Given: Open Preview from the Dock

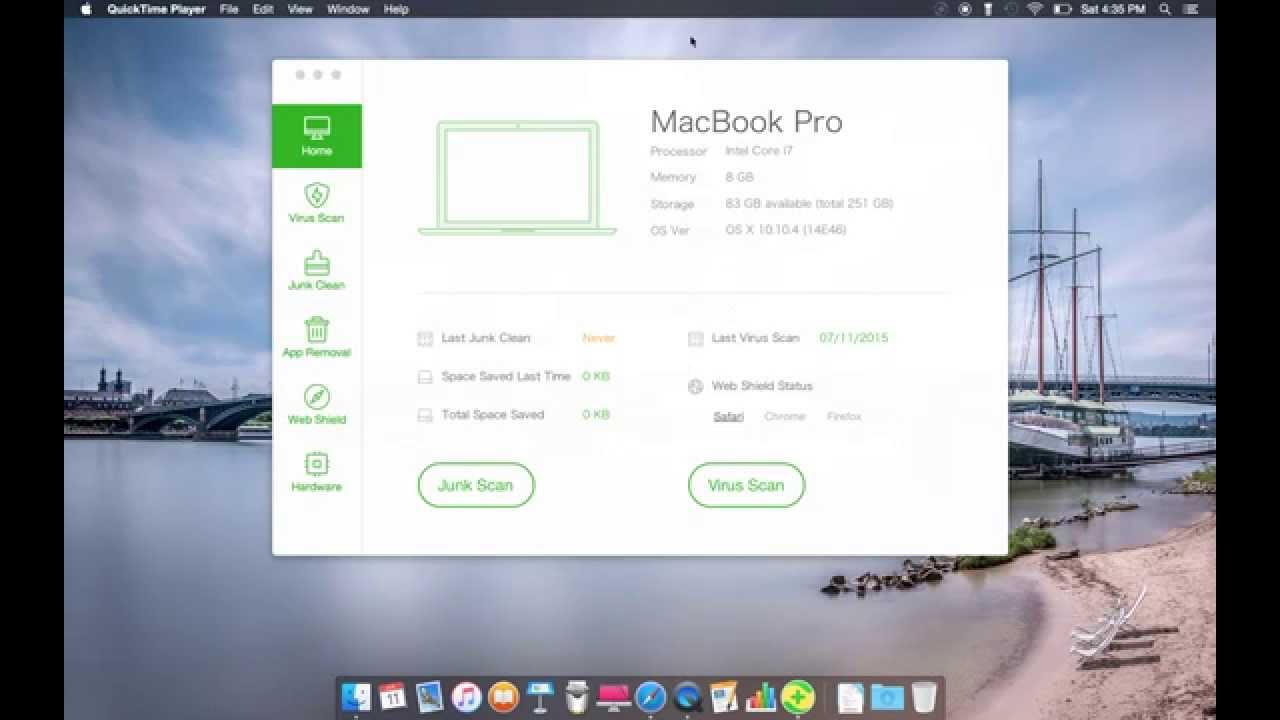Looking at the screenshot, I should (430, 697).
